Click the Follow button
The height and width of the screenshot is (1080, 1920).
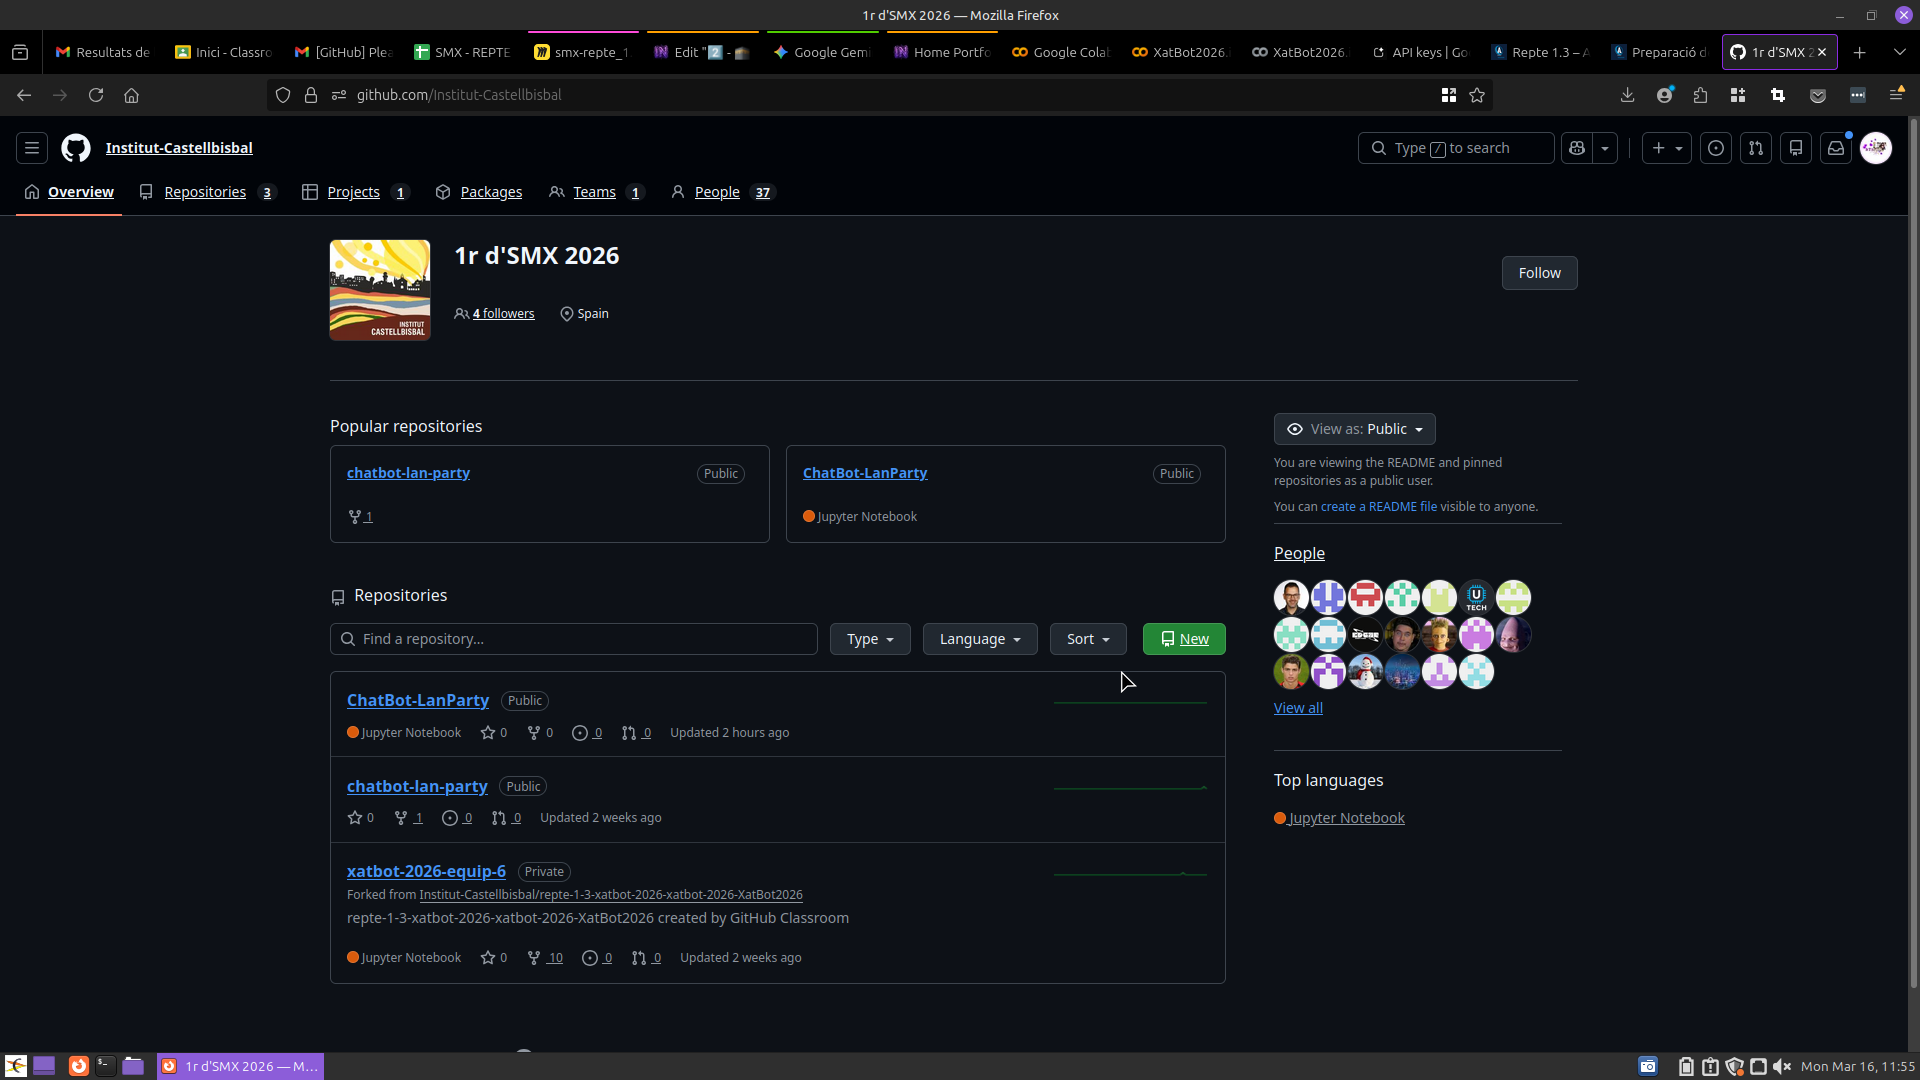point(1539,273)
